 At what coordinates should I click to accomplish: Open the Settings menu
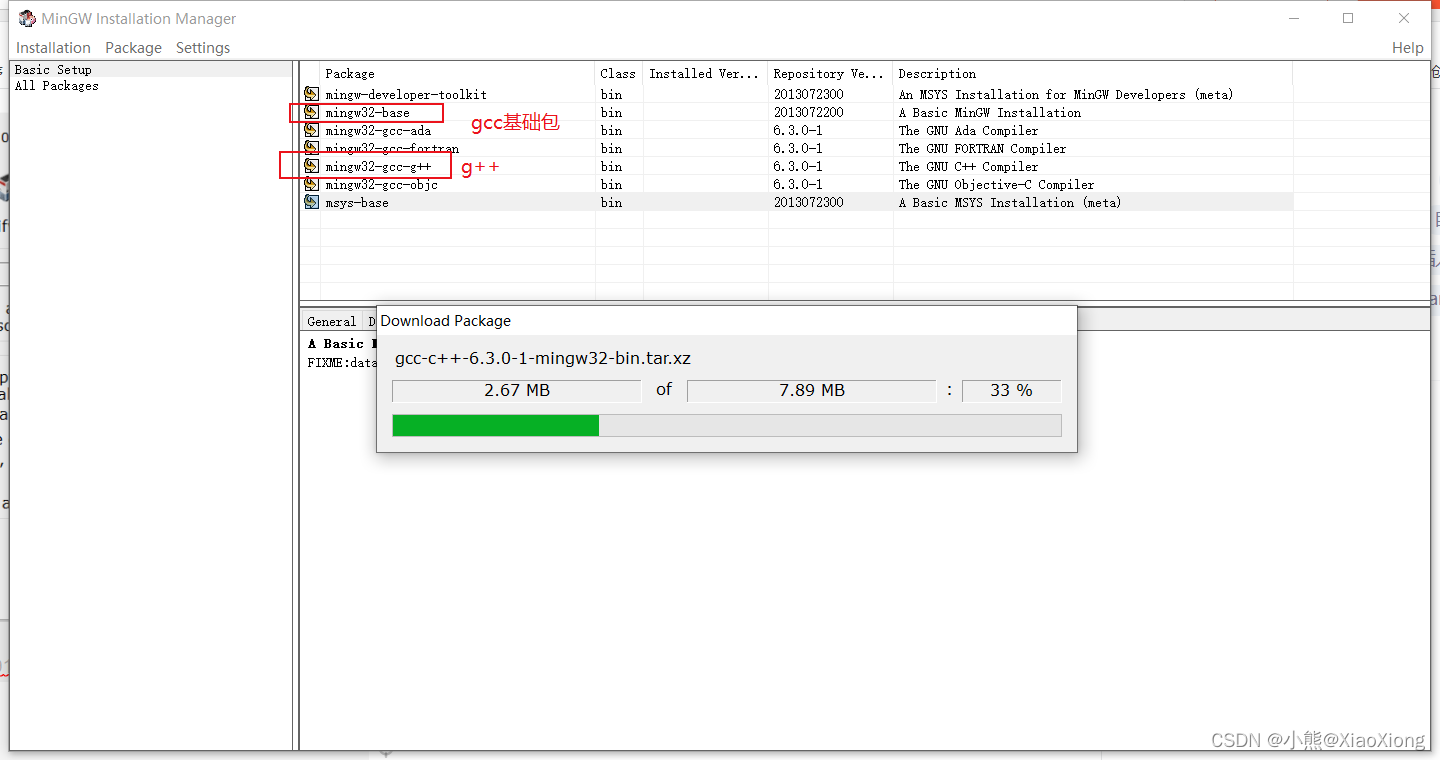pos(203,48)
